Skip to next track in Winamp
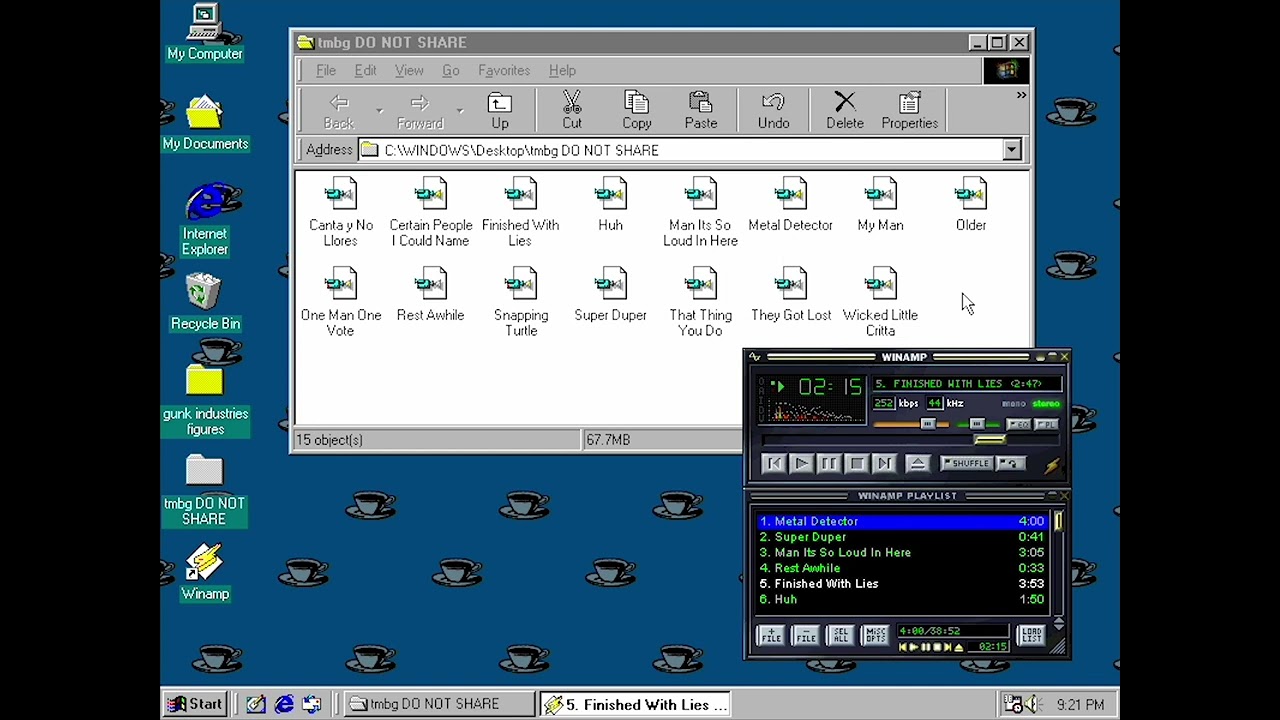The height and width of the screenshot is (720, 1280). coord(885,464)
